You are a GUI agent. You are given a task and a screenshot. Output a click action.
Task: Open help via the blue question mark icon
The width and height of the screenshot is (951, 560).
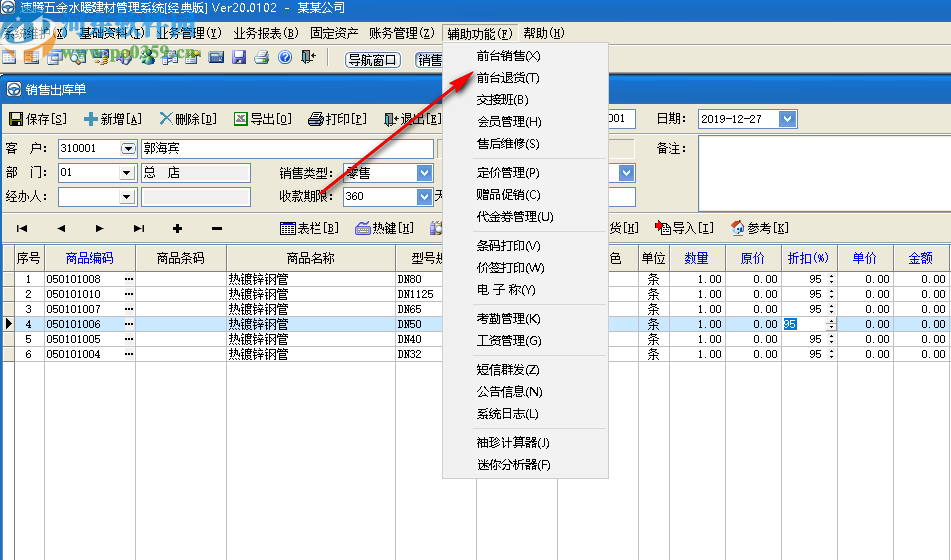tap(285, 57)
